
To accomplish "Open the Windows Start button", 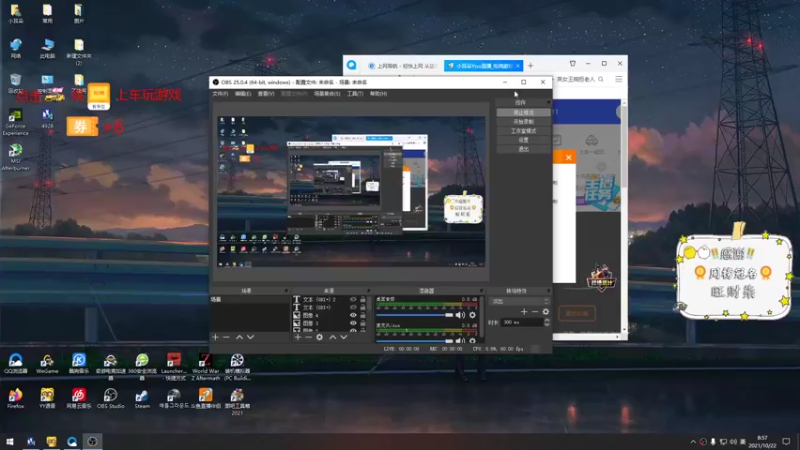I will pos(10,442).
